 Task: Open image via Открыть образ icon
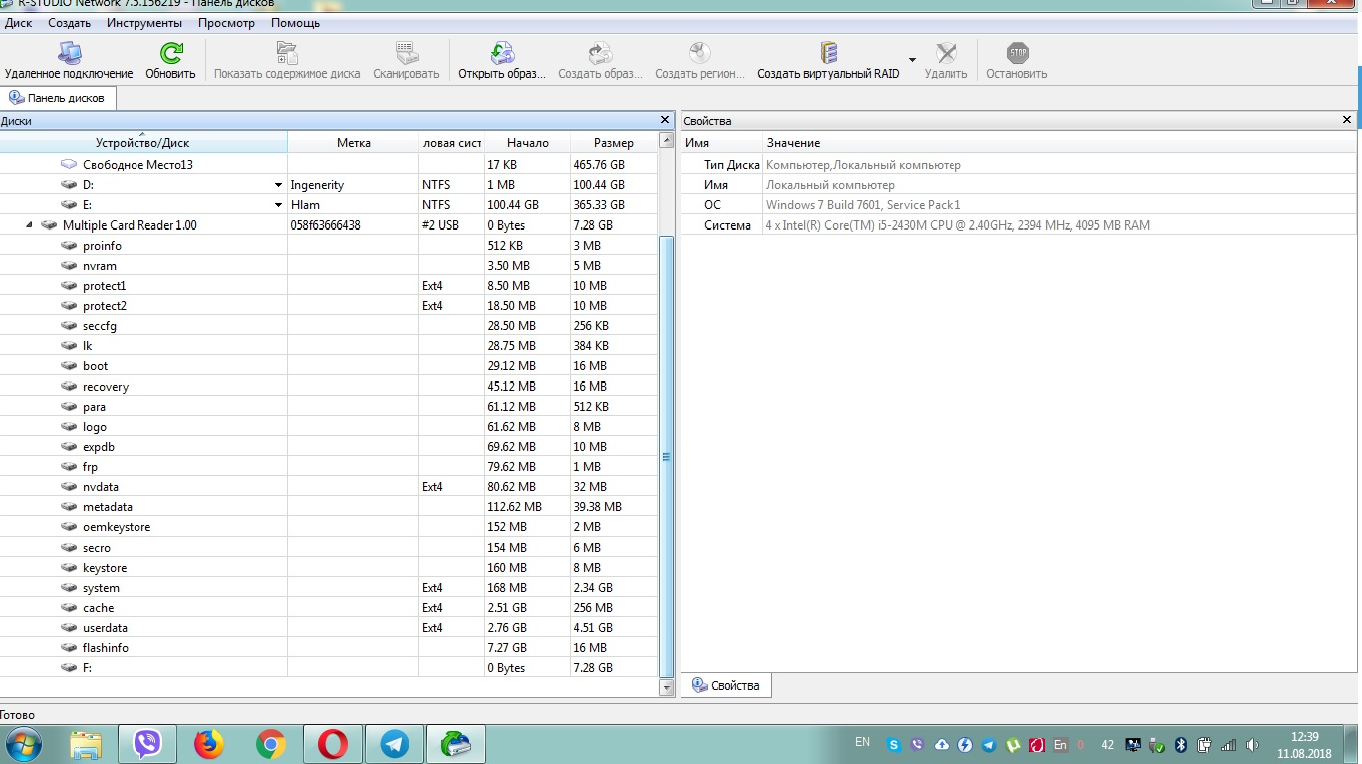pos(502,53)
